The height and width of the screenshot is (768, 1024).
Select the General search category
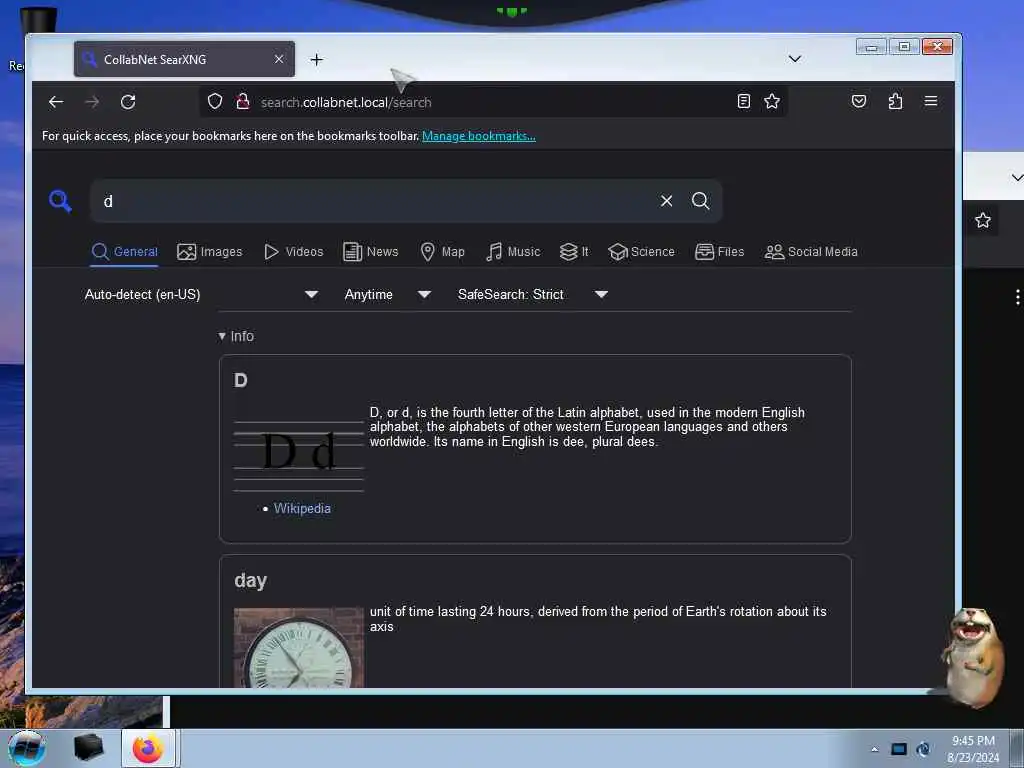point(125,252)
